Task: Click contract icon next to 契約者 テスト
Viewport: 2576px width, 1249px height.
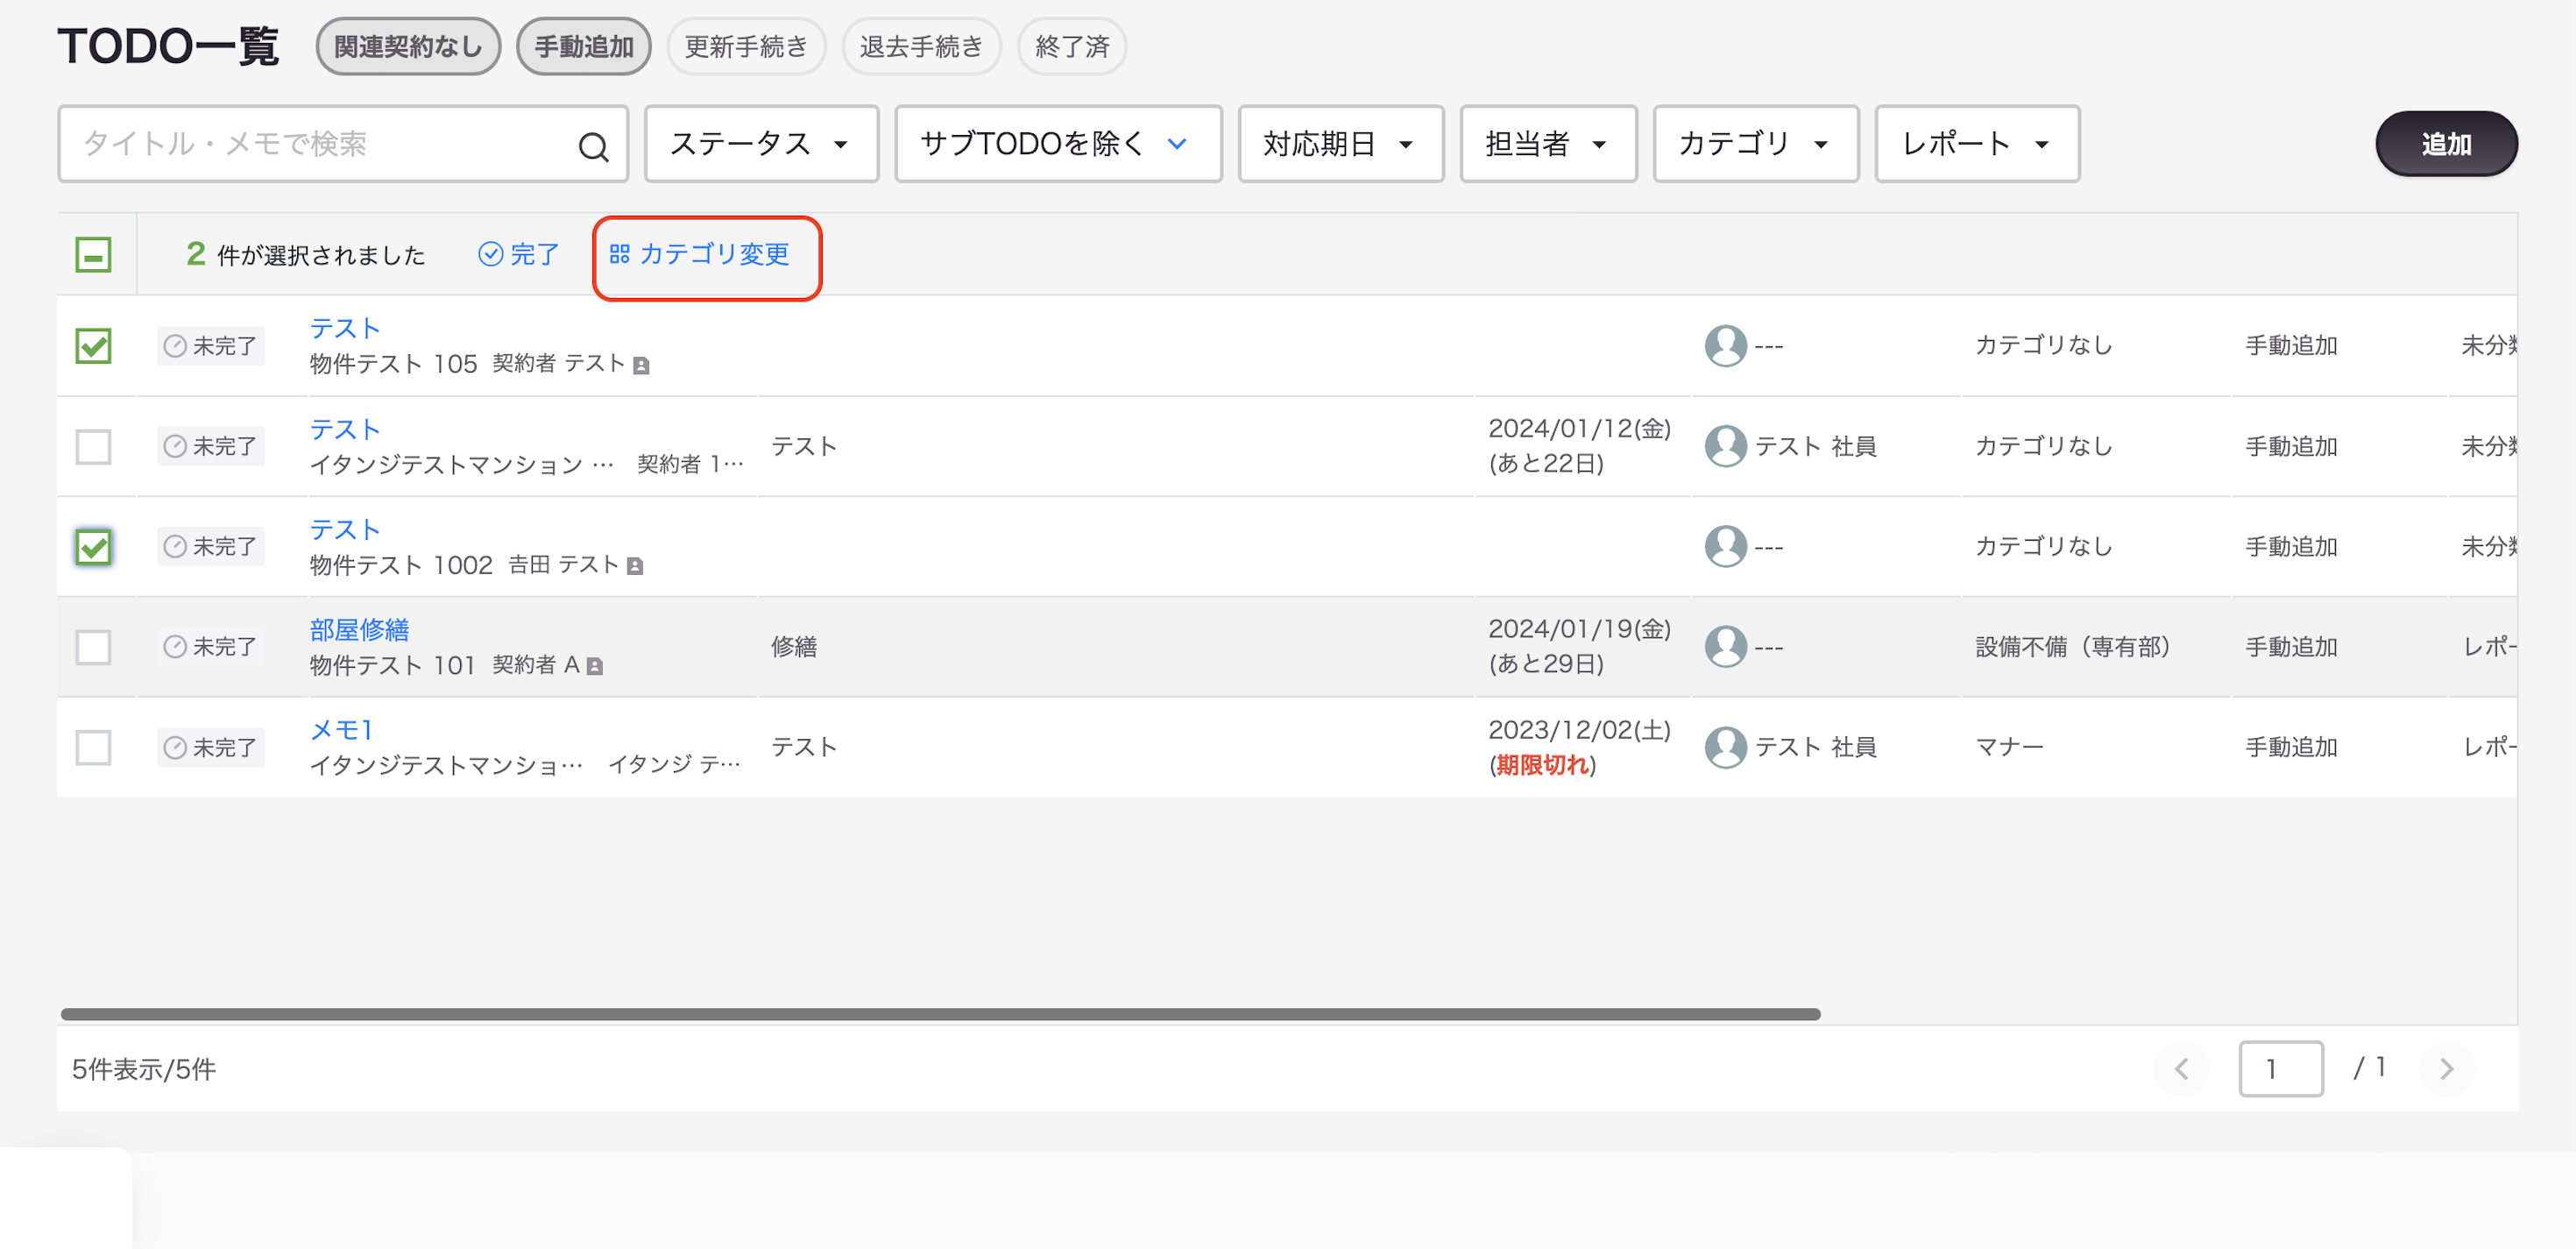Action: pyautogui.click(x=641, y=366)
